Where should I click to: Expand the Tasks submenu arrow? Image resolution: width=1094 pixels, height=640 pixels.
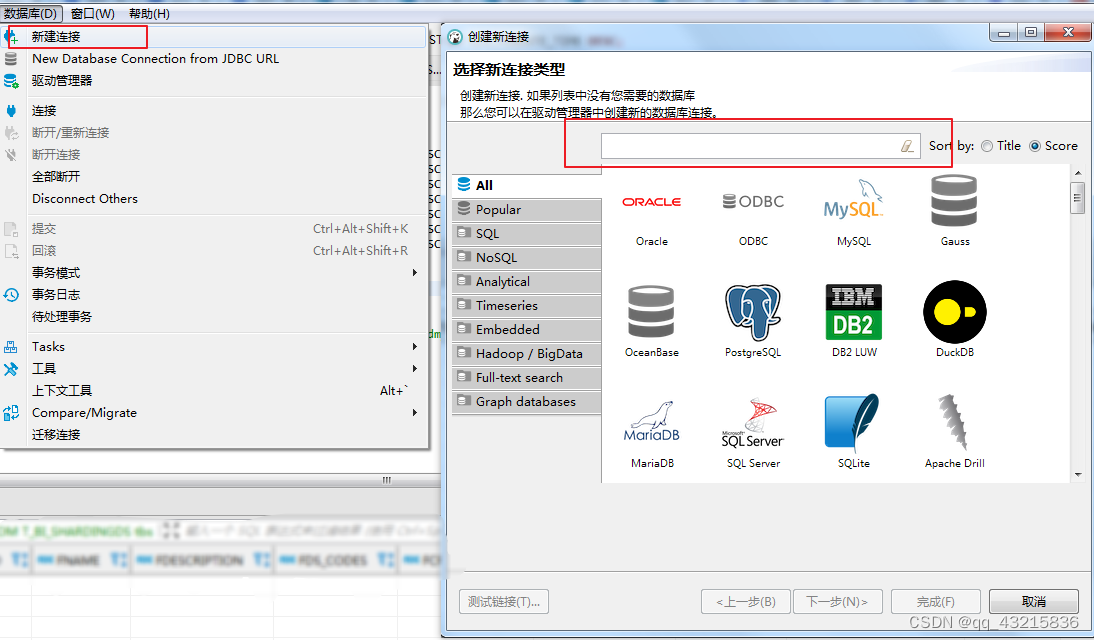pos(415,346)
